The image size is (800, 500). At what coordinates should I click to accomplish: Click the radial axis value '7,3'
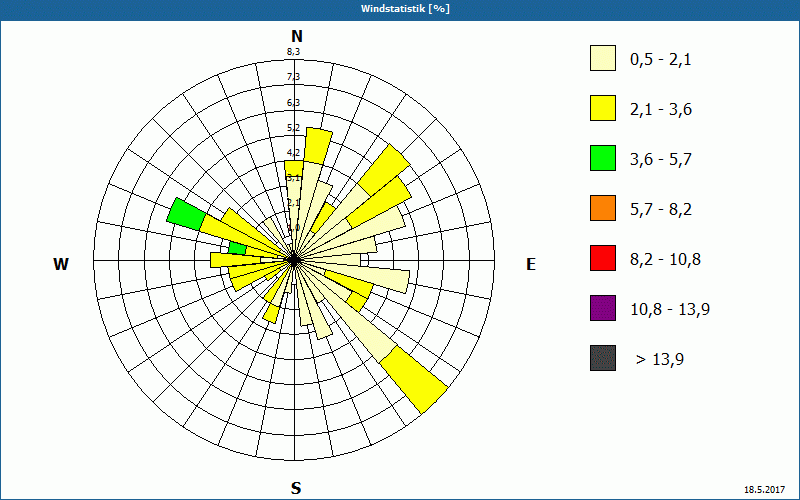click(293, 77)
